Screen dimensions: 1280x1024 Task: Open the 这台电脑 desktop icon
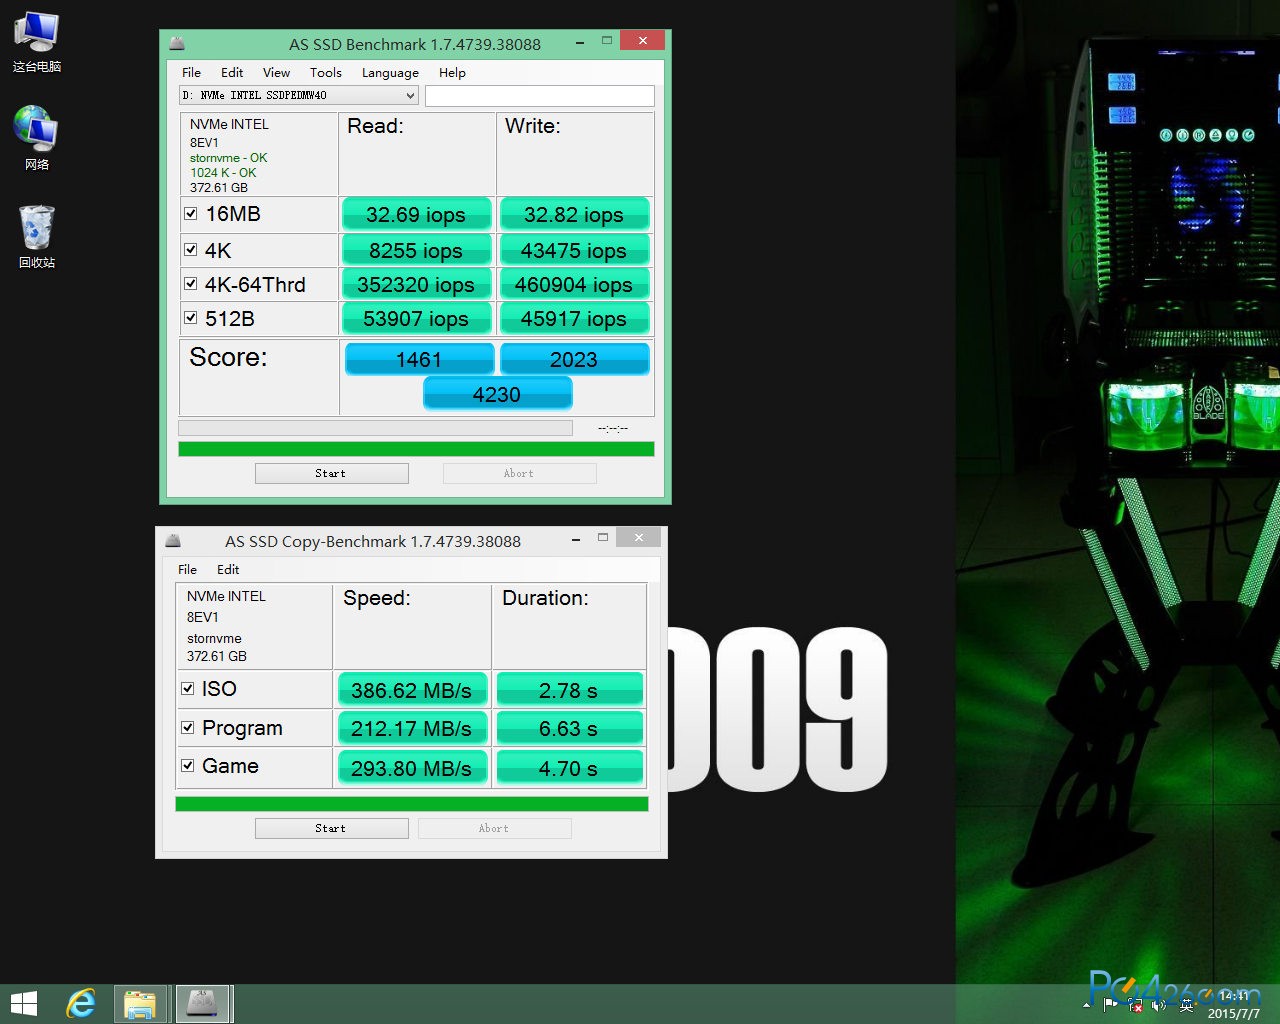click(37, 42)
